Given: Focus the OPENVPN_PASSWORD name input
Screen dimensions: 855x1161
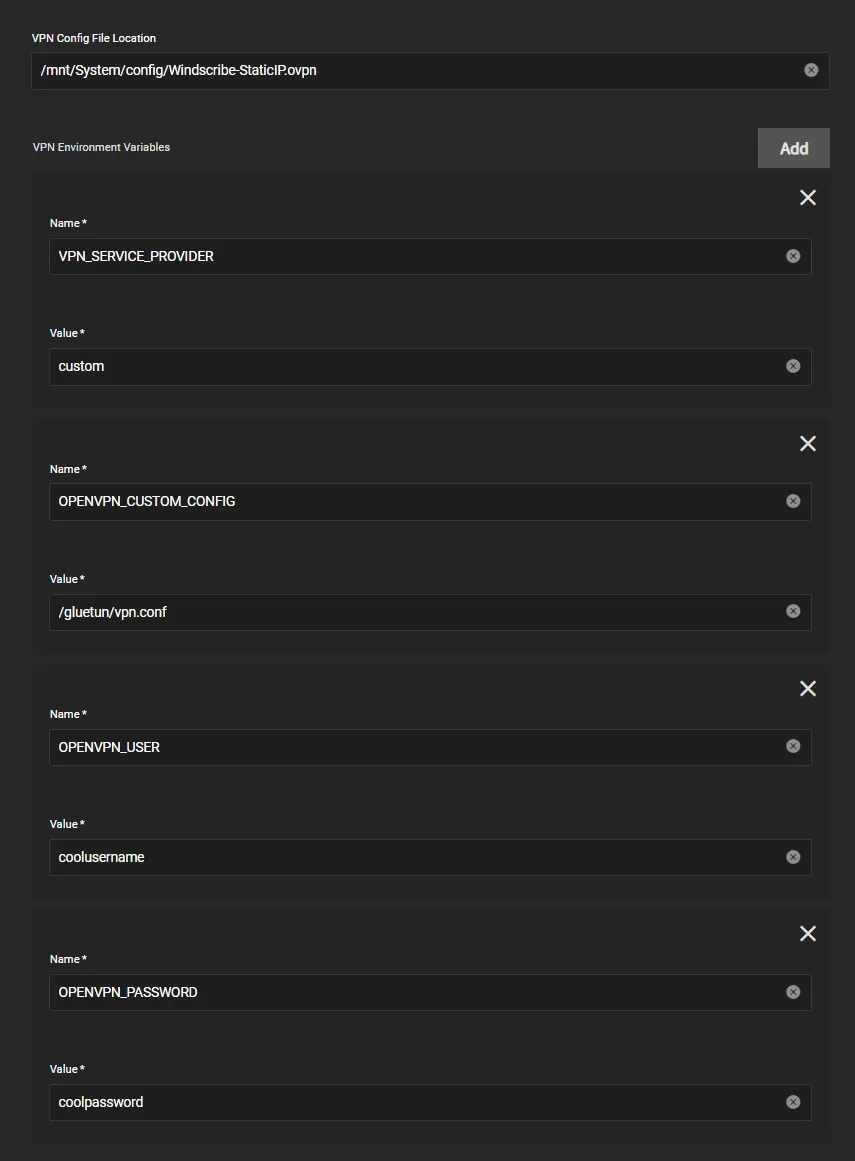Looking at the screenshot, I should tap(400, 991).
